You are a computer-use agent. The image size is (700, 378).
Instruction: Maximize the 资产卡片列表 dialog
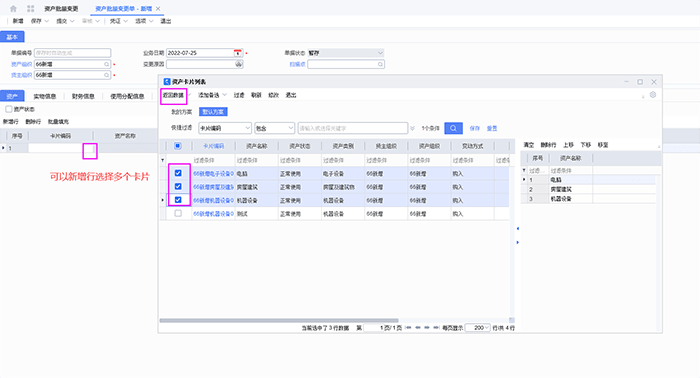(640, 82)
